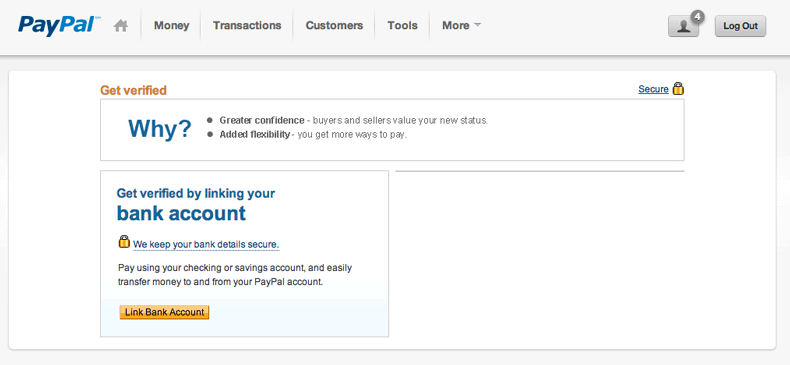
Task: Open 'We keep your bank details secure' link
Action: pos(206,245)
